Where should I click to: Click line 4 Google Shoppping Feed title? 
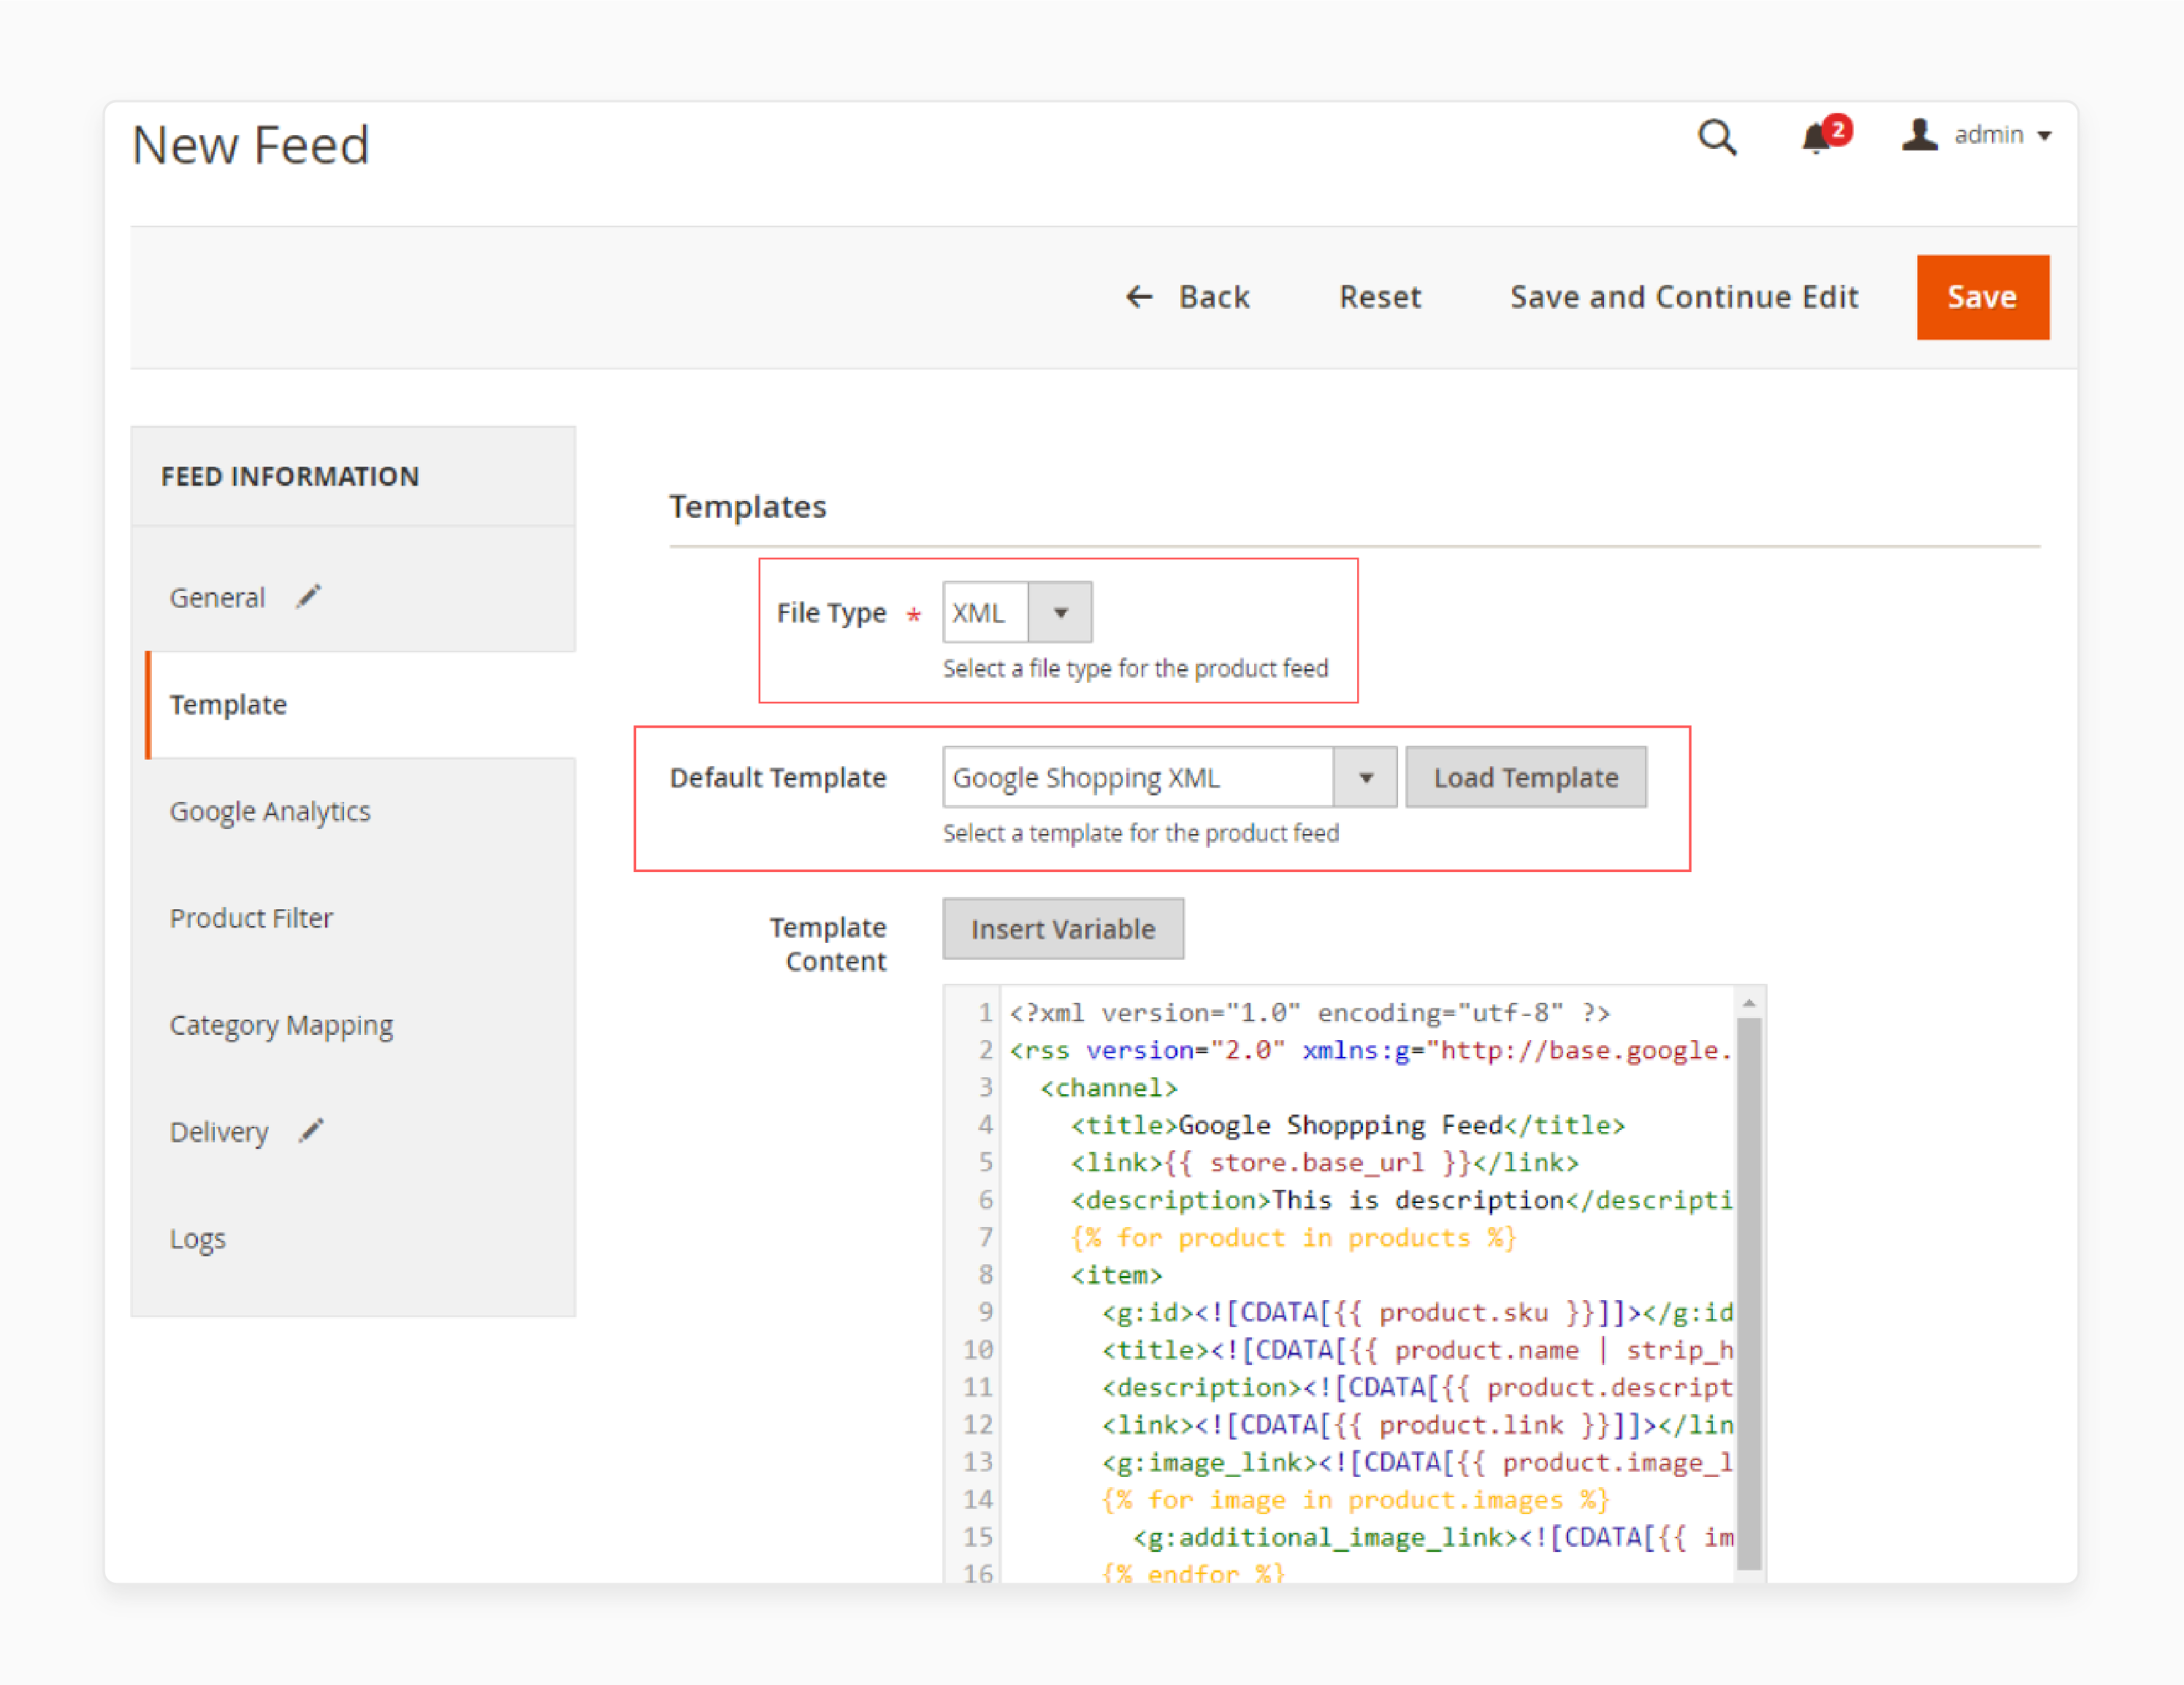[x=1347, y=1126]
